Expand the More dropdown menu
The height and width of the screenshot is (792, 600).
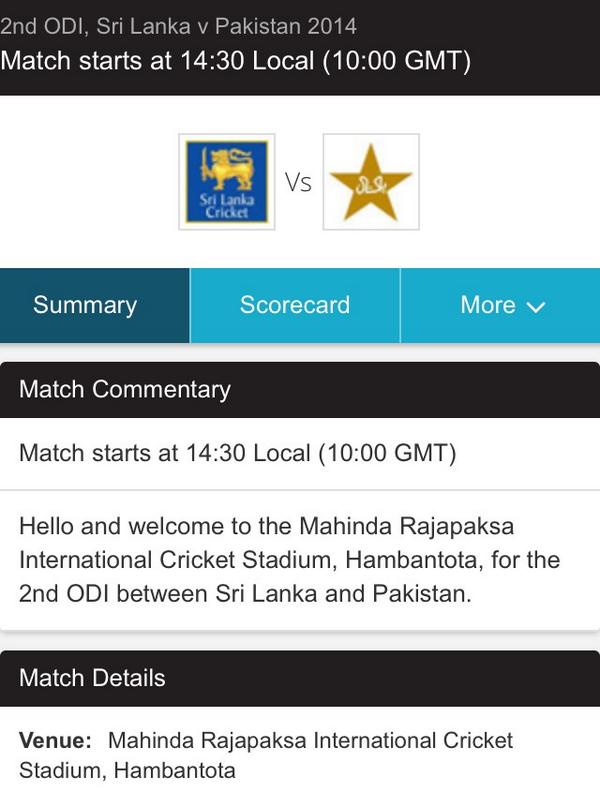501,305
